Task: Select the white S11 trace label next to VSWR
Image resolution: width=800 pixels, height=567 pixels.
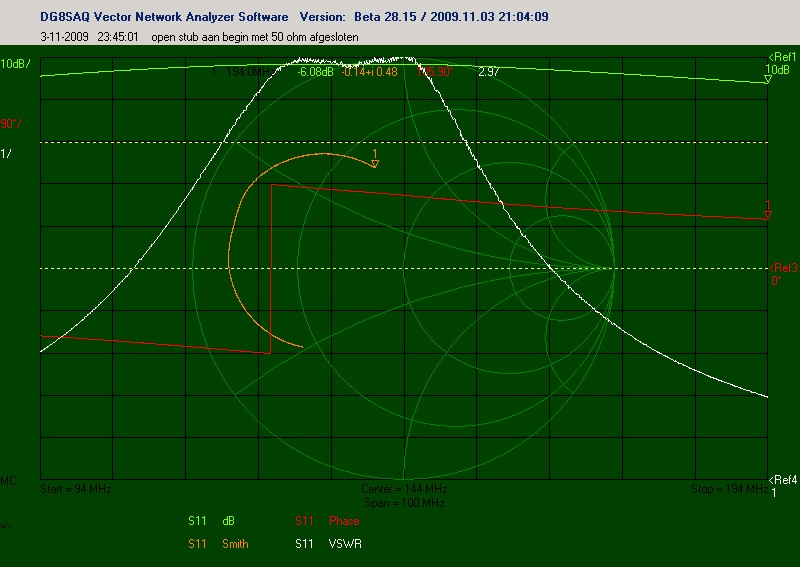Action: (304, 544)
